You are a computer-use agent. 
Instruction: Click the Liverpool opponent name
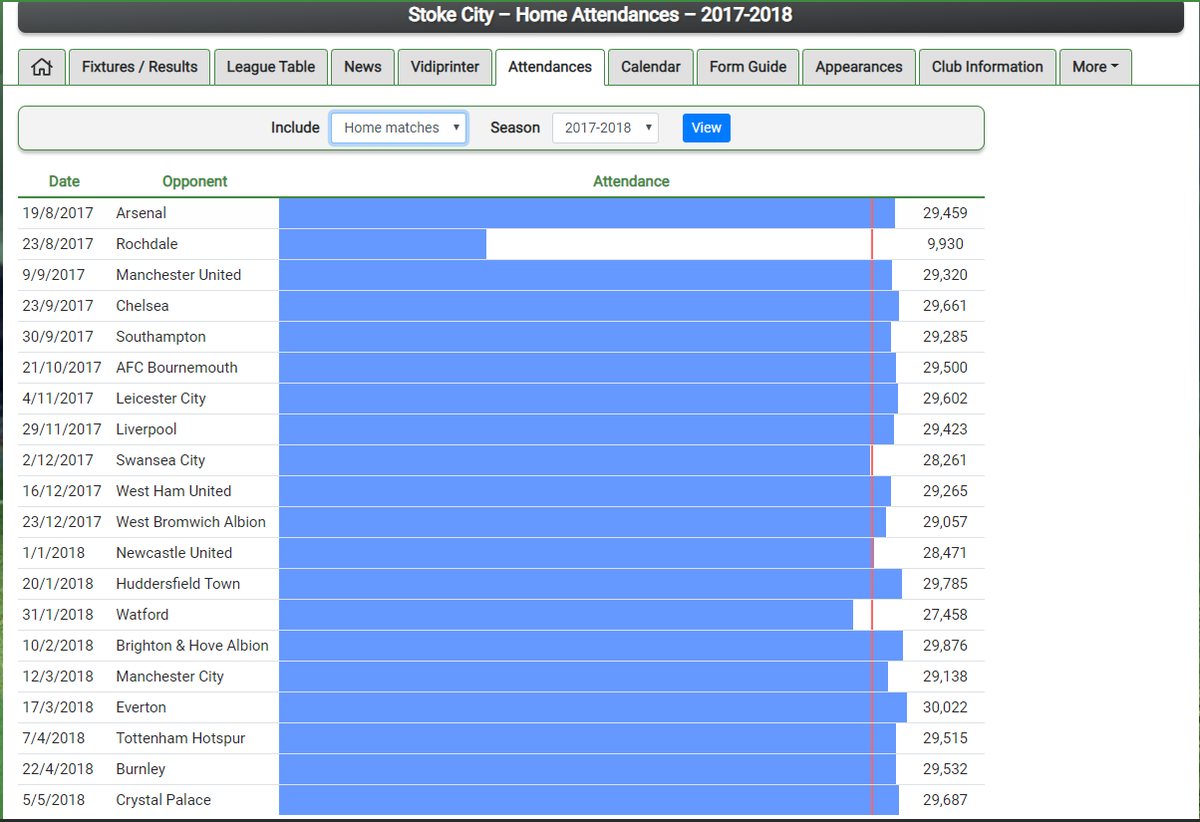[146, 429]
